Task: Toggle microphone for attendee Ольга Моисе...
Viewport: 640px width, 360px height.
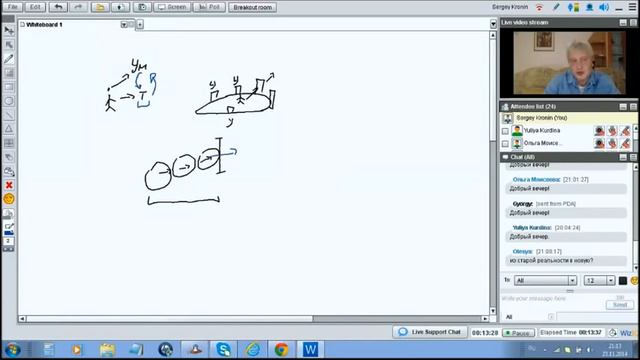Action: point(612,143)
